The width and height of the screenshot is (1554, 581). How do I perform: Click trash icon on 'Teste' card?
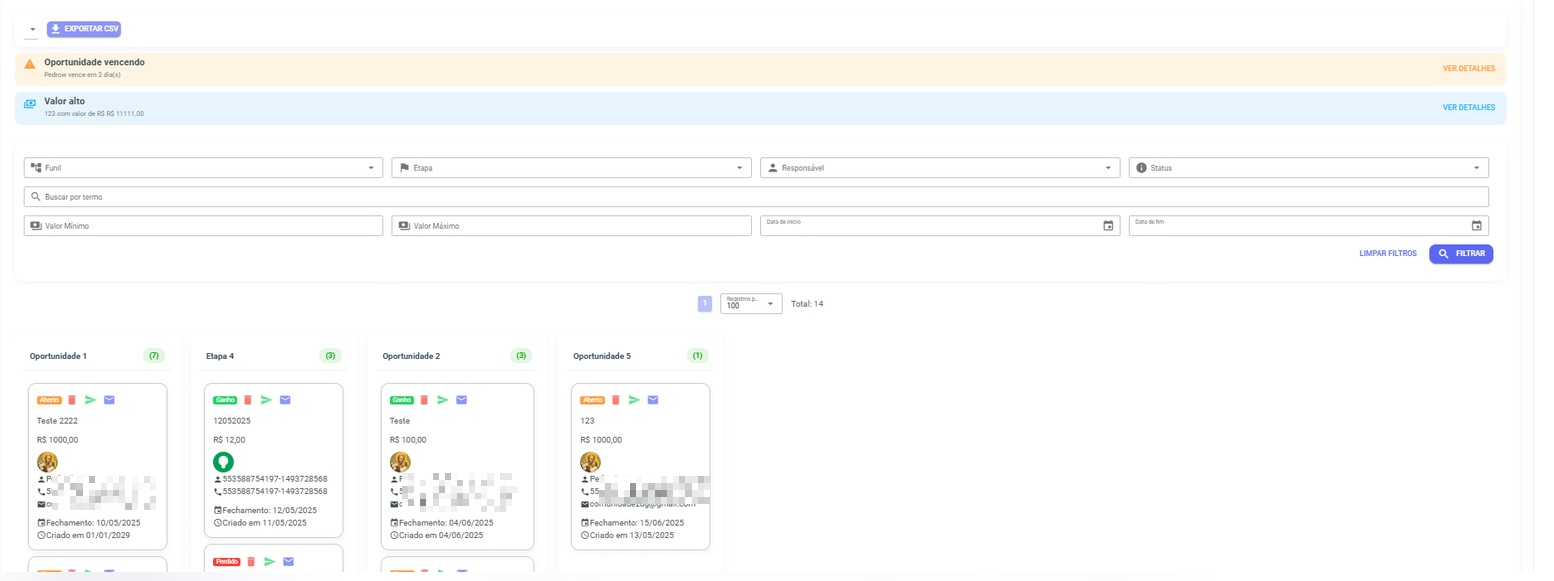tap(424, 400)
